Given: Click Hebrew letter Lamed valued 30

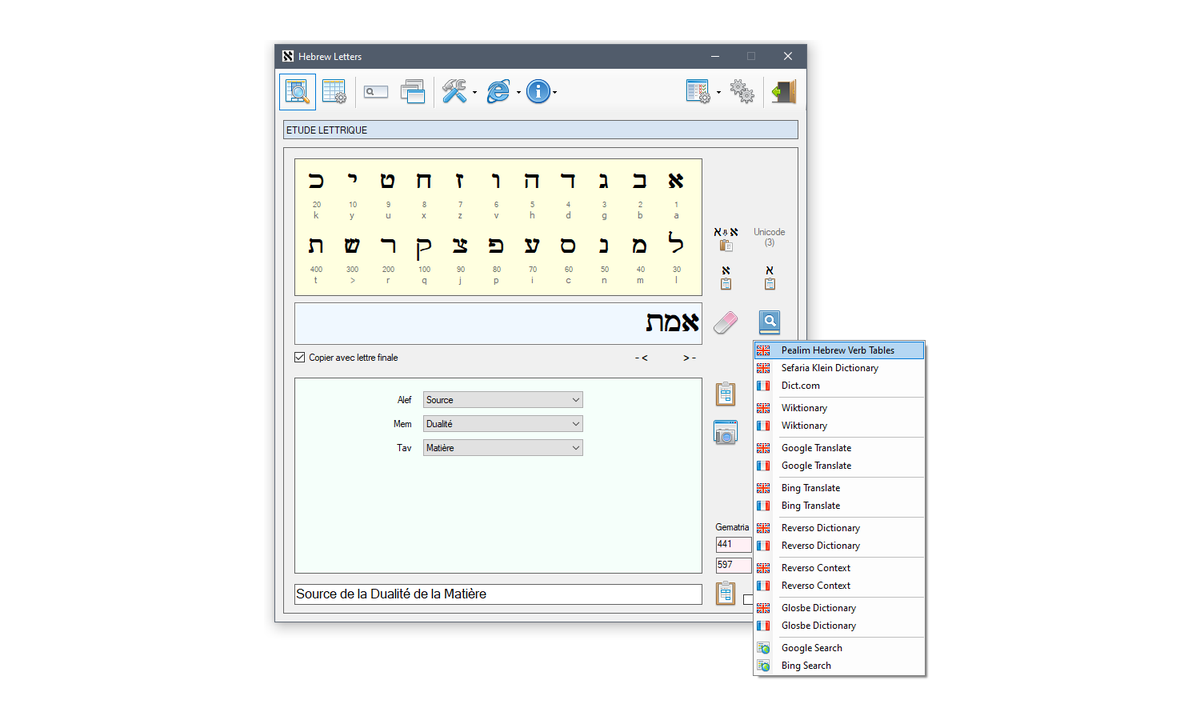Looking at the screenshot, I should (x=676, y=245).
